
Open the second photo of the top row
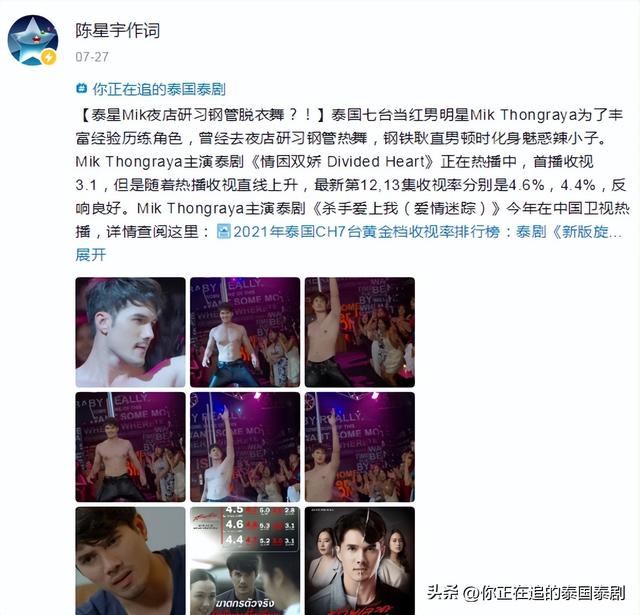(245, 332)
